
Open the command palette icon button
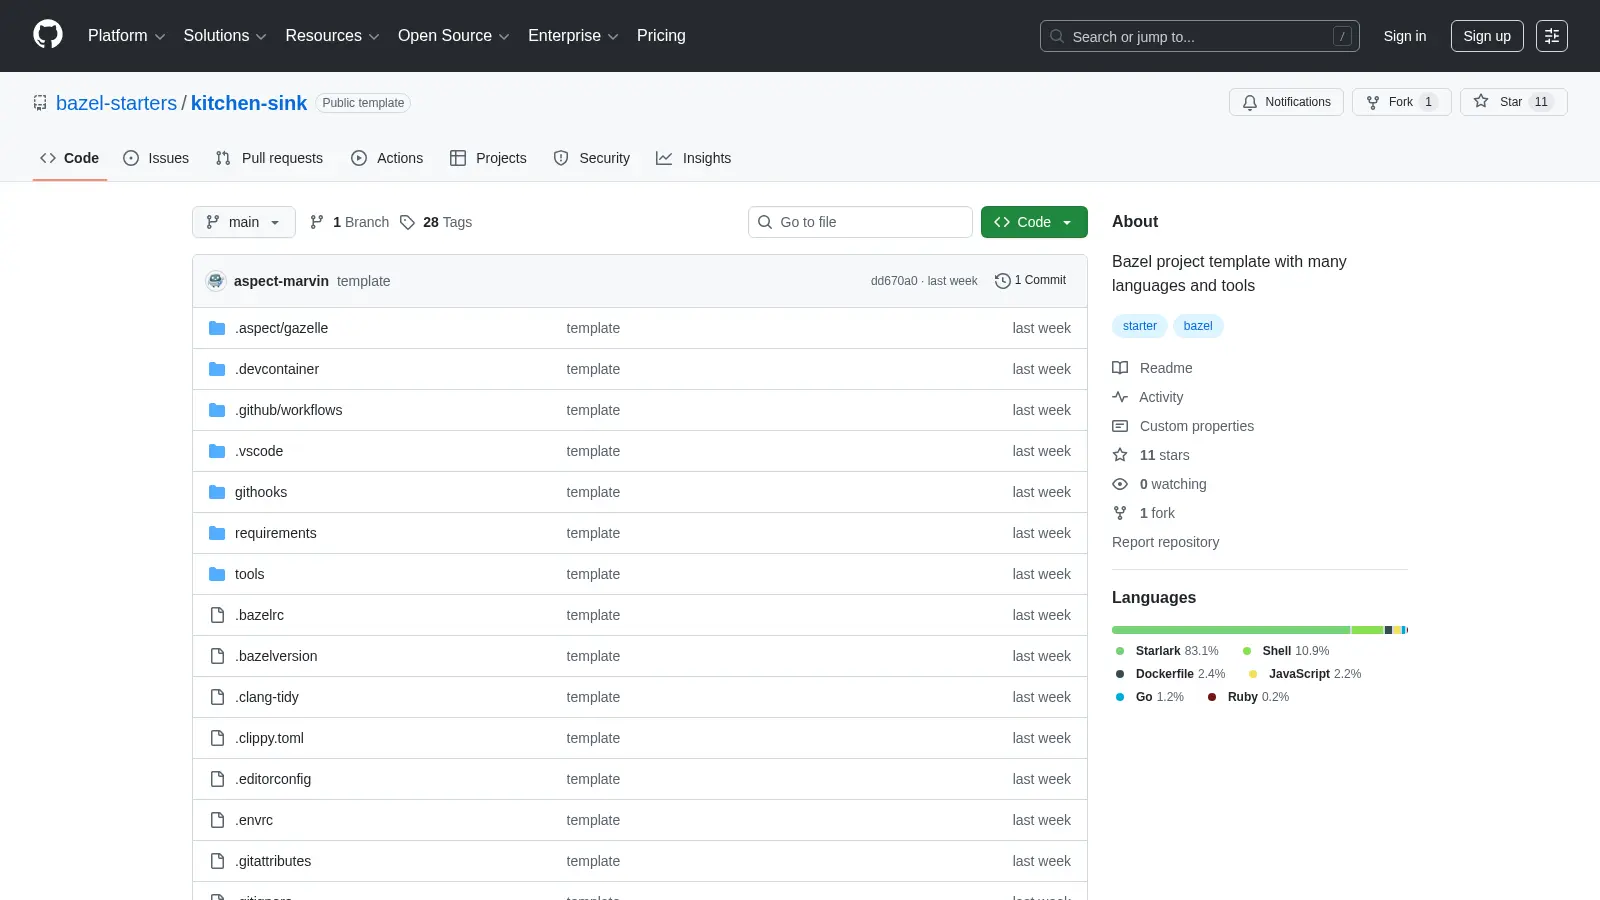(x=1552, y=36)
